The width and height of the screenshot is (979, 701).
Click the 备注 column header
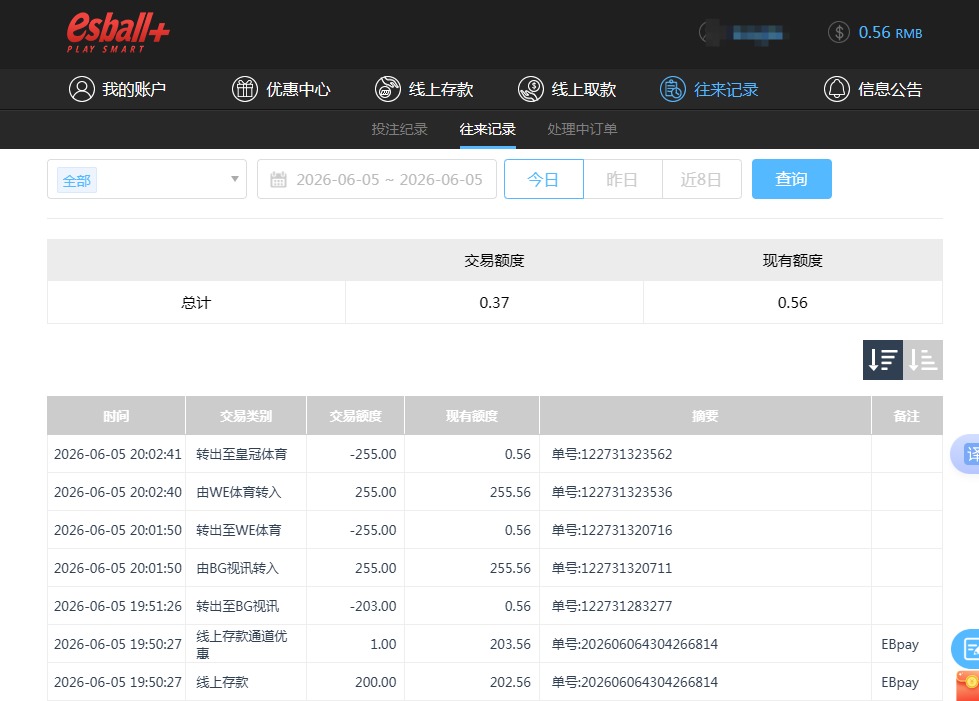pos(907,416)
